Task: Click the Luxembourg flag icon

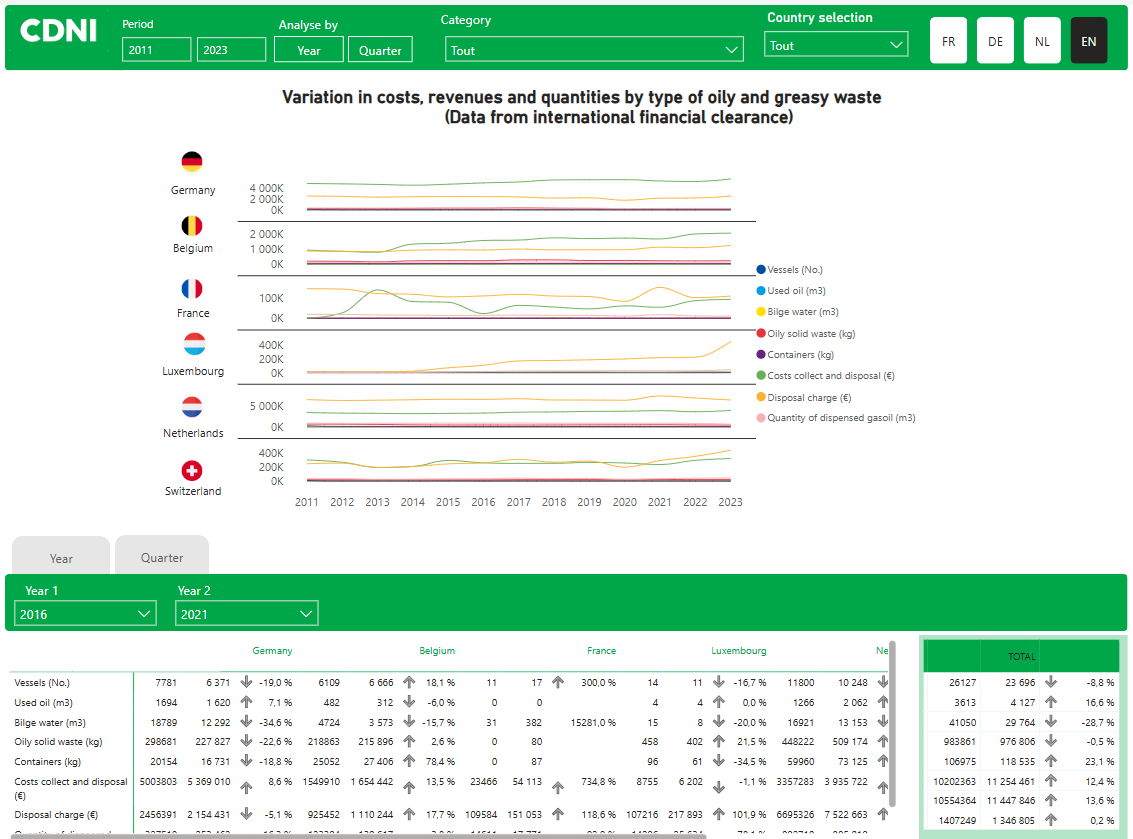Action: tap(194, 344)
